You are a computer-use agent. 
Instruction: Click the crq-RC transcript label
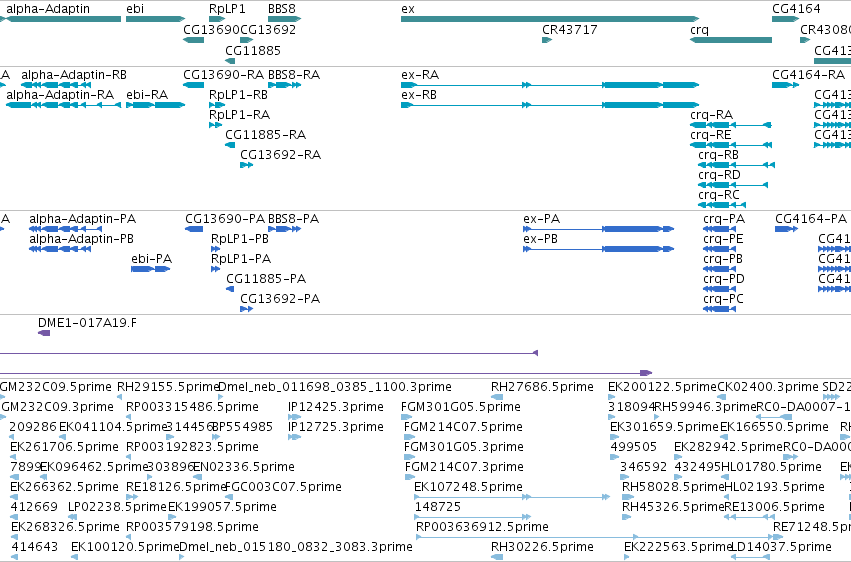719,195
